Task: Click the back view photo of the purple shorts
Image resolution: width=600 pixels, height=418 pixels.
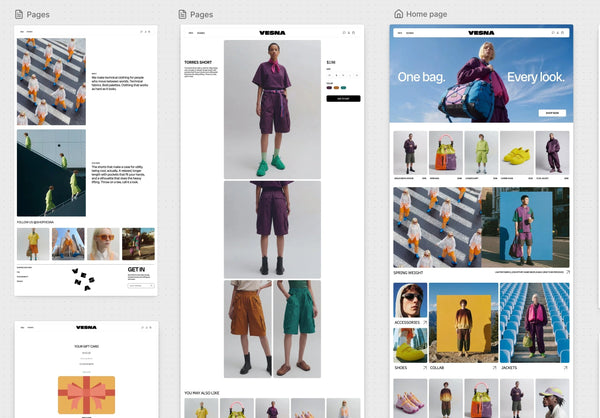Action: (272, 230)
